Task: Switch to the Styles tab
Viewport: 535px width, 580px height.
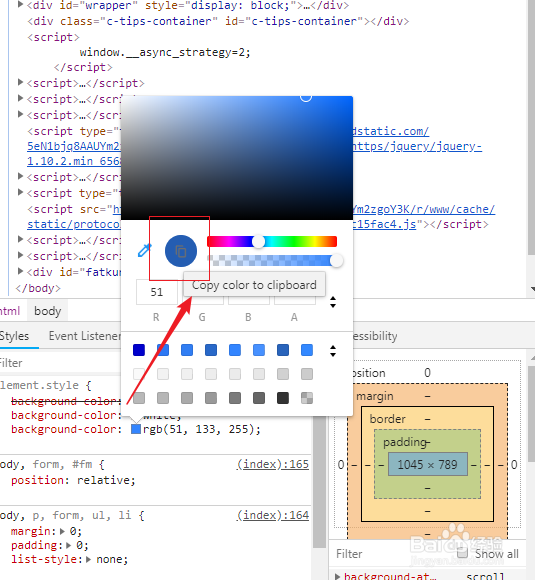Action: (15, 336)
